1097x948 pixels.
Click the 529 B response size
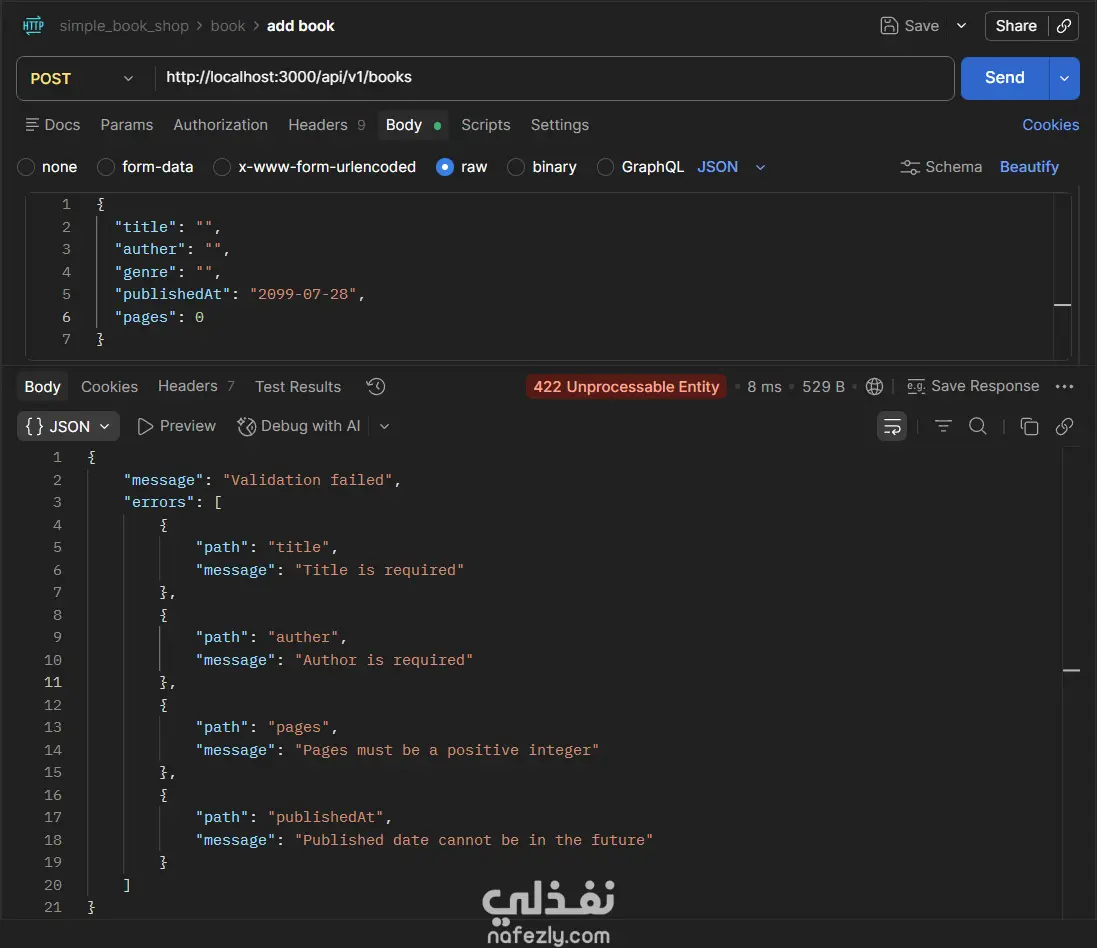823,386
